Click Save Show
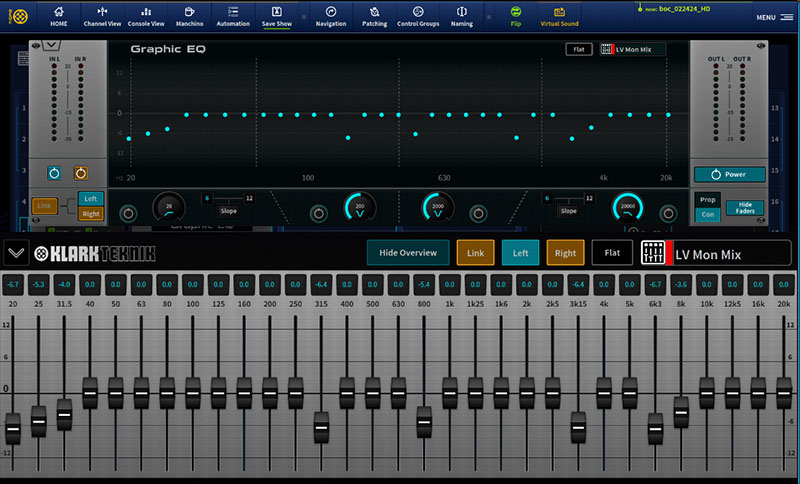 (277, 16)
